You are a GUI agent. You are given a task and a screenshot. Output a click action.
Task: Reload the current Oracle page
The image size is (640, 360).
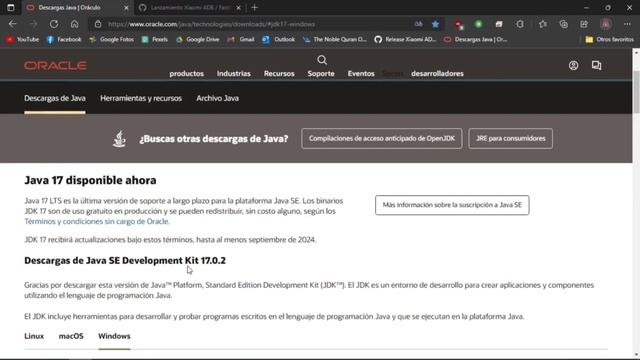[54, 24]
